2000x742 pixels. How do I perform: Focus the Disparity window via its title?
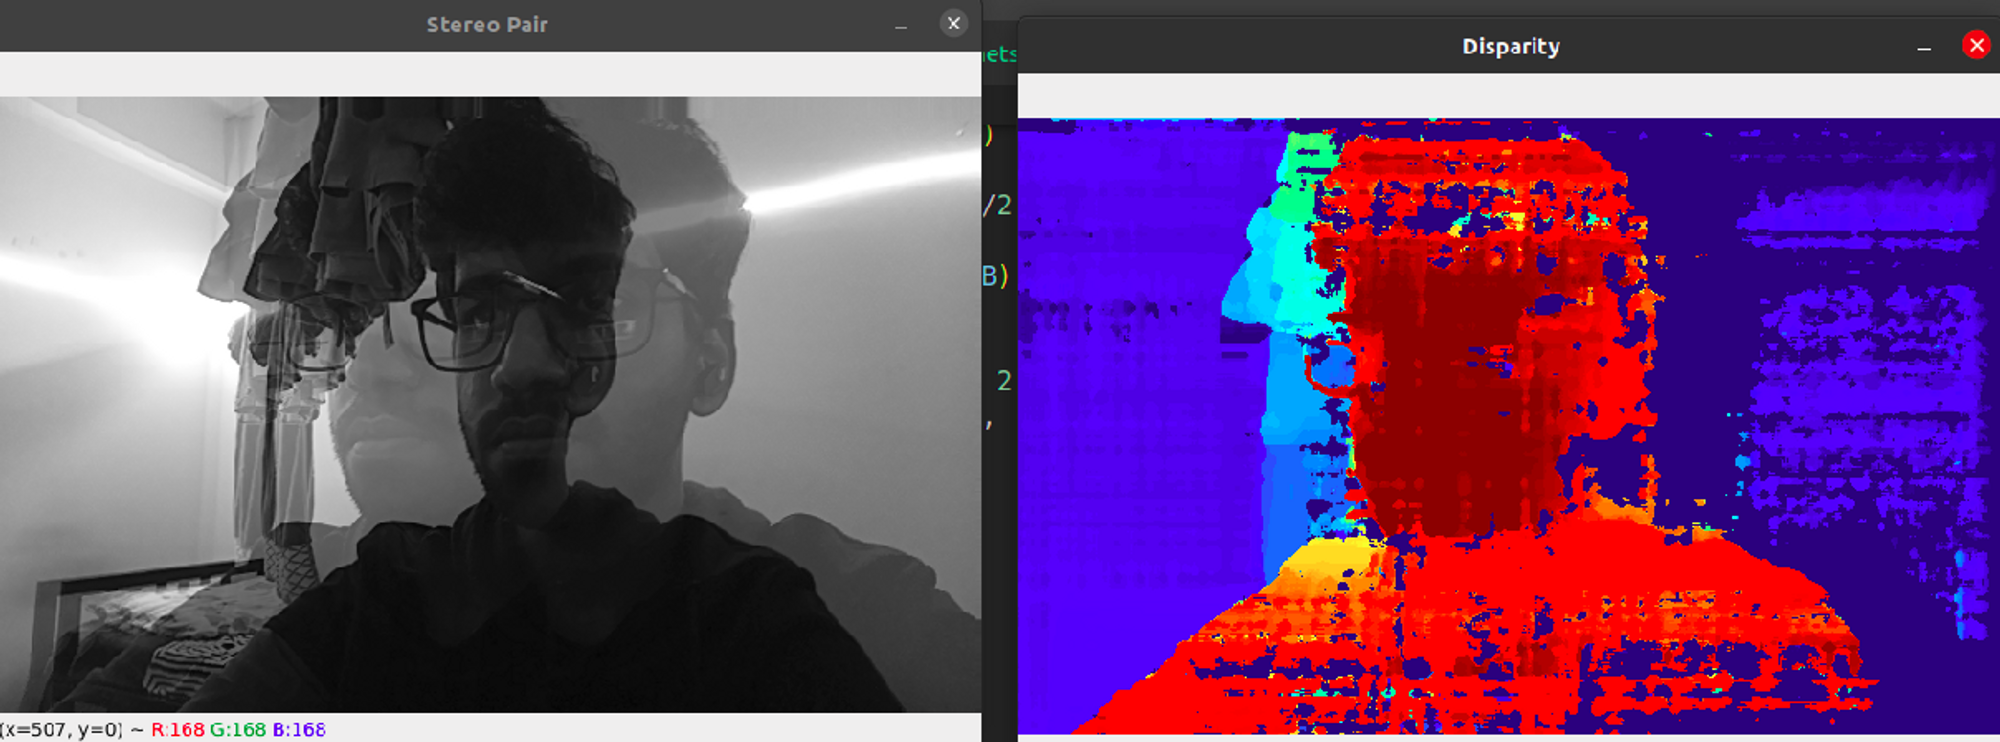point(1510,46)
